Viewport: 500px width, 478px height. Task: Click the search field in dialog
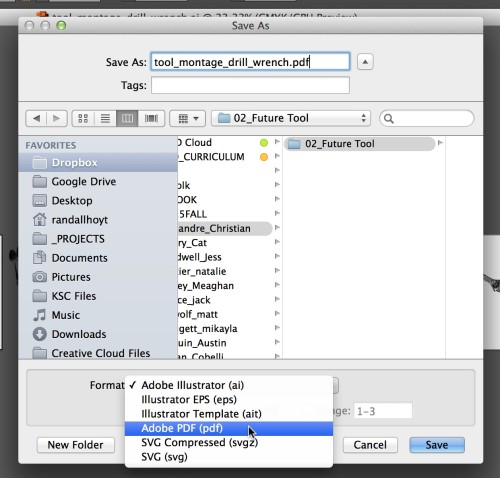tap(427, 118)
